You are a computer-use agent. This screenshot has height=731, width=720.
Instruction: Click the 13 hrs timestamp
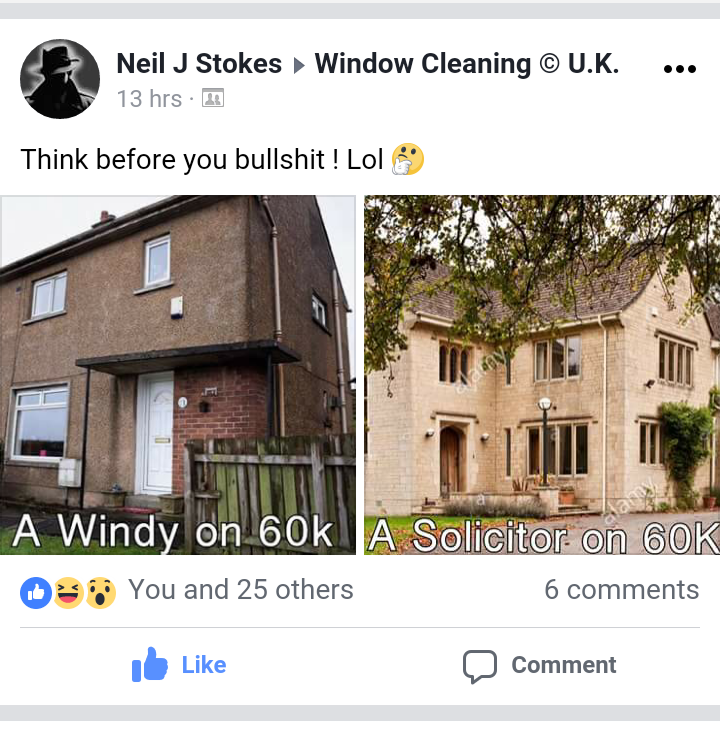[149, 99]
